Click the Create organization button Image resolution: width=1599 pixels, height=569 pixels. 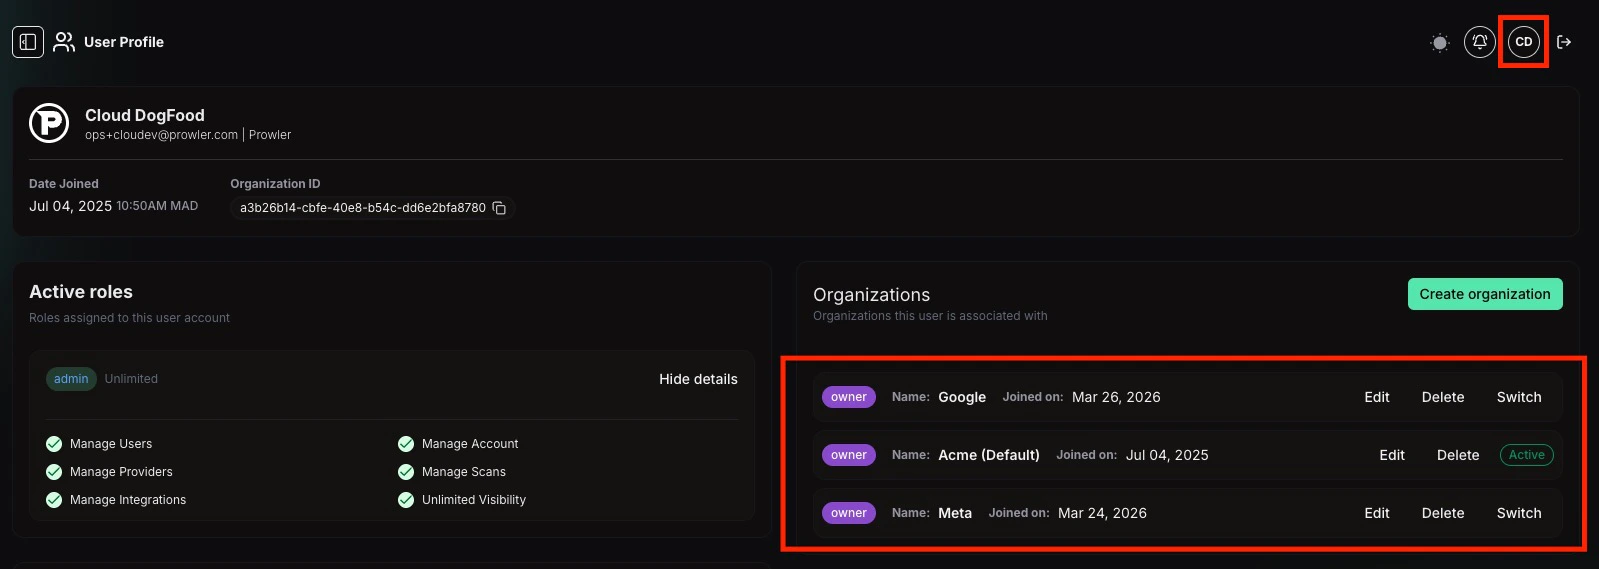[1485, 294]
